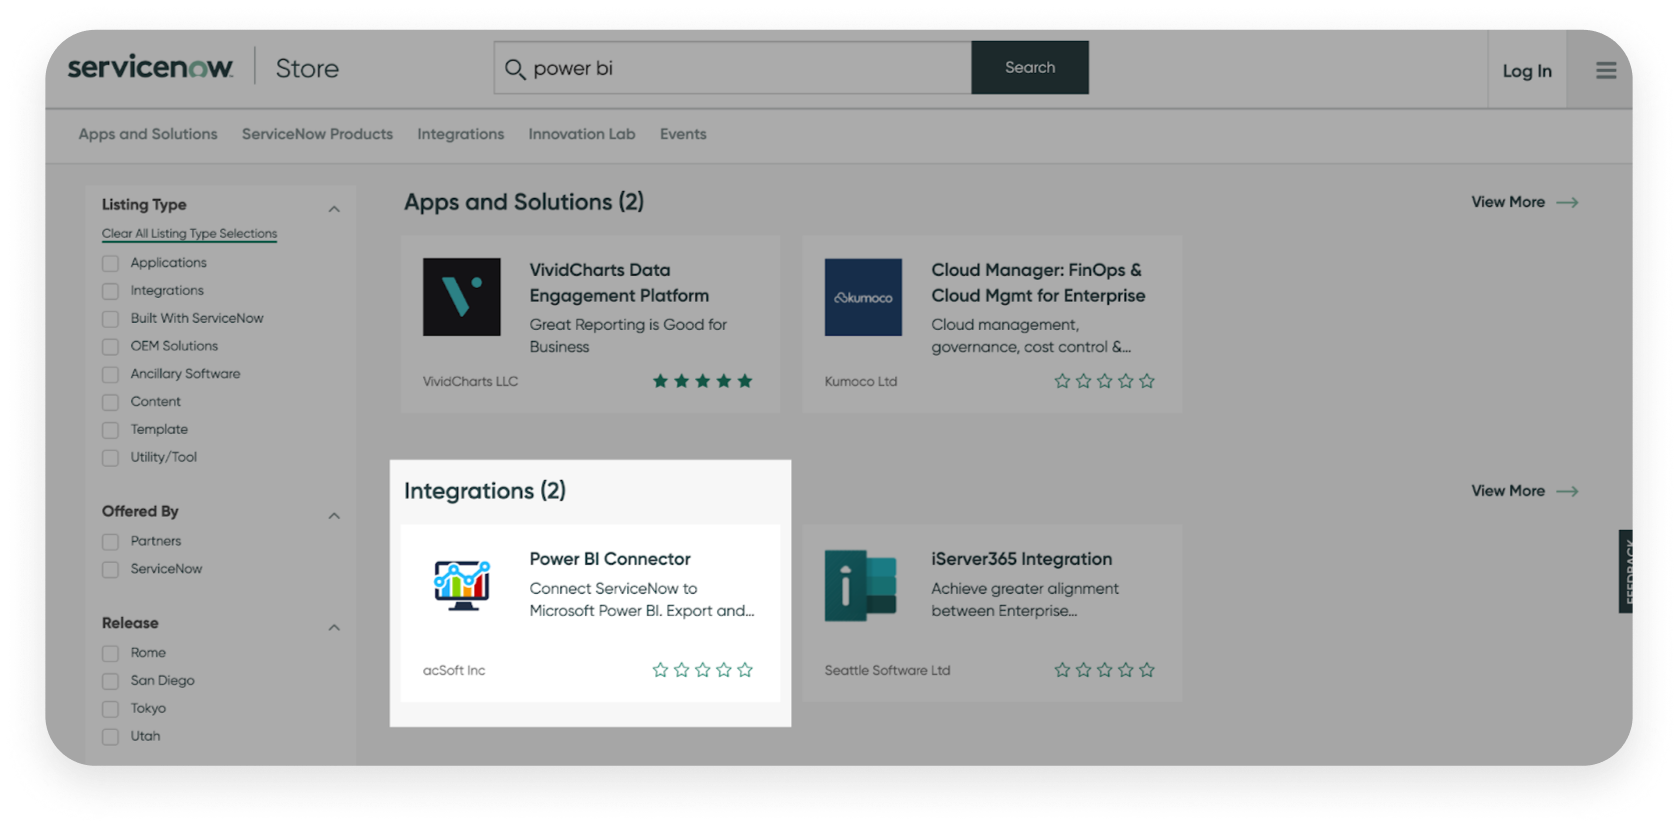Image resolution: width=1678 pixels, height=827 pixels.
Task: Click the Store label
Action: (307, 69)
